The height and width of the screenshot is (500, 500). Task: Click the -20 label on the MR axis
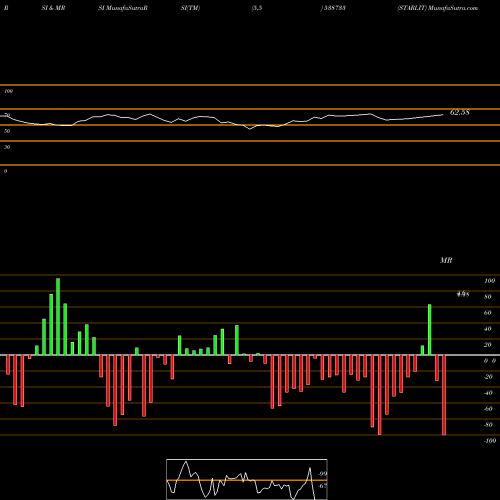[x=488, y=377]
